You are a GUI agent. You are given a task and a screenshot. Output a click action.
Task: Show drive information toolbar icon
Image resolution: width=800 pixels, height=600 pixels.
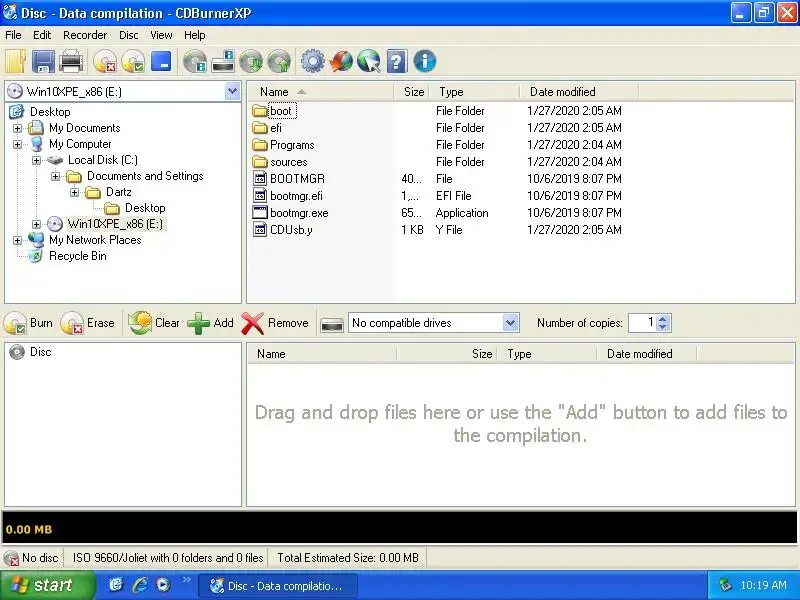(223, 62)
